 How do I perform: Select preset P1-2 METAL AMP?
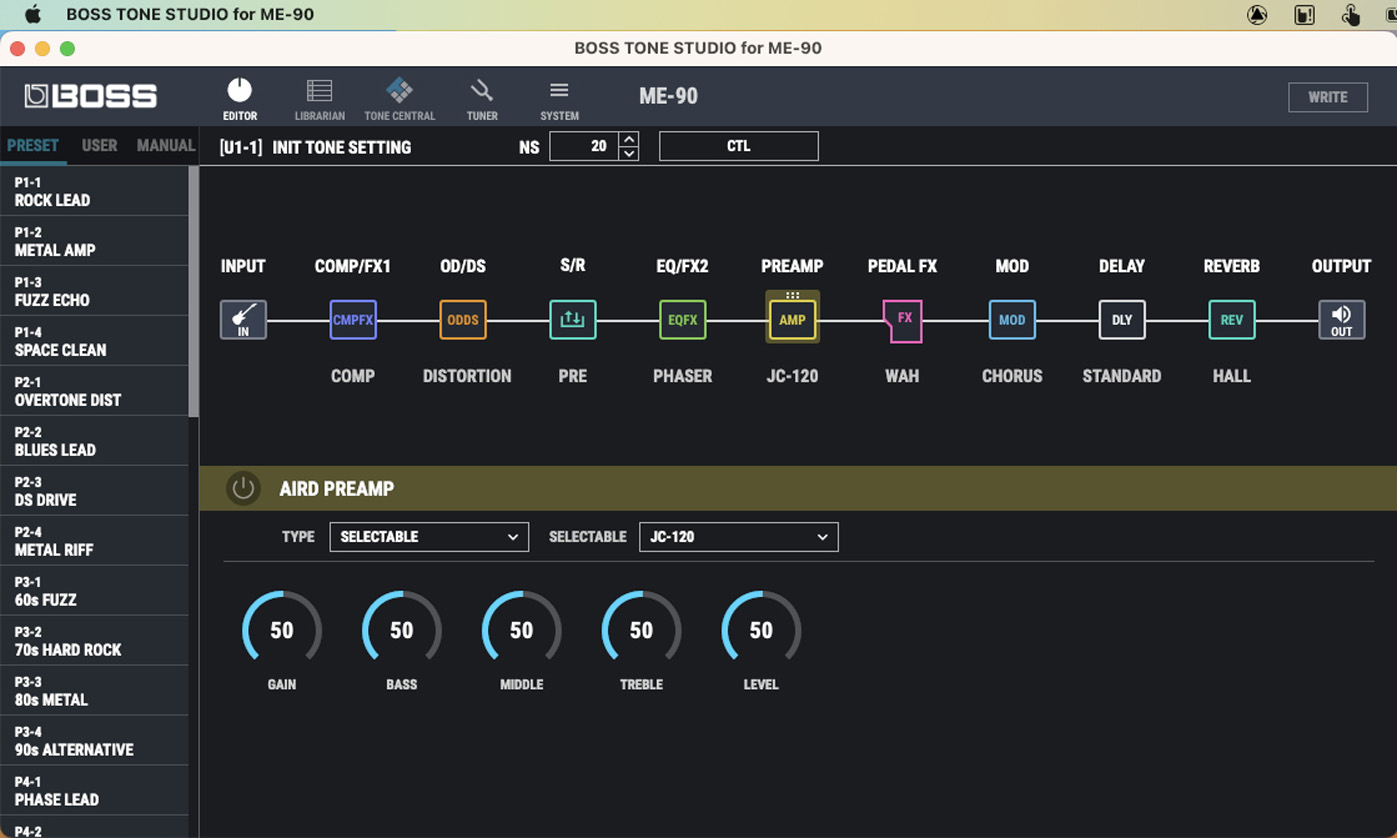[94, 241]
